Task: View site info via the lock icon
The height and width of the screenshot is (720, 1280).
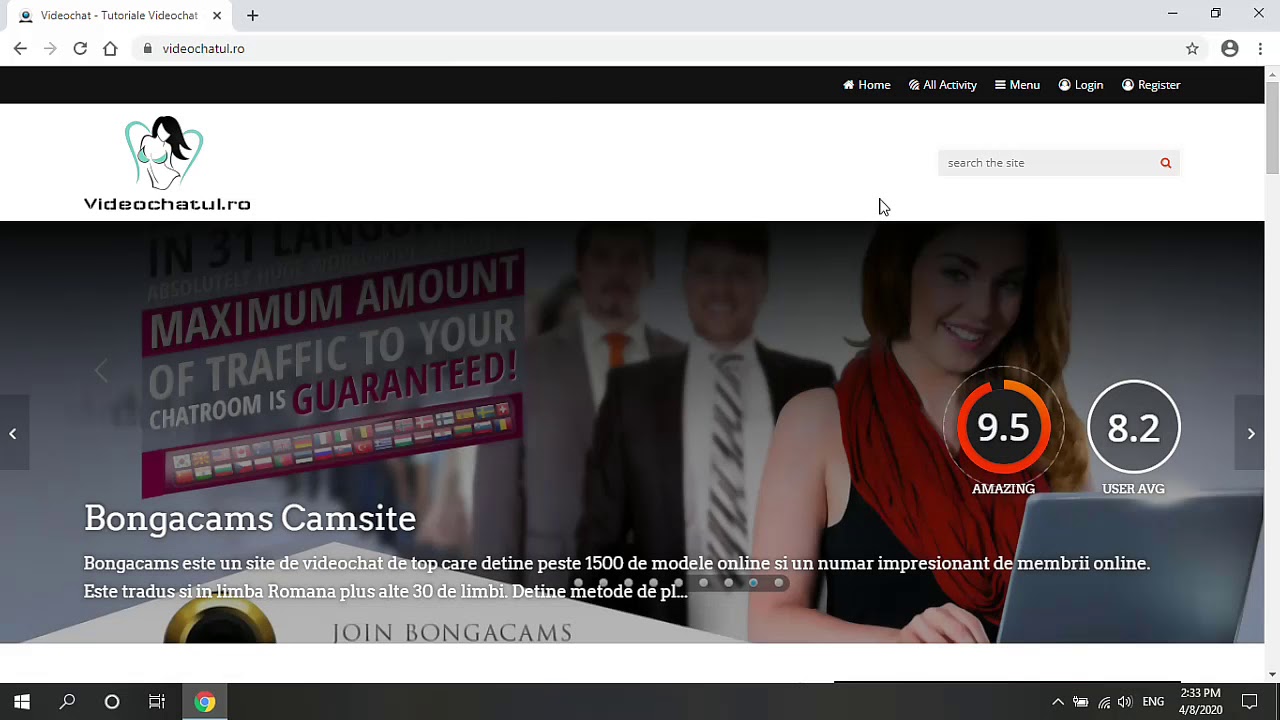Action: [147, 48]
